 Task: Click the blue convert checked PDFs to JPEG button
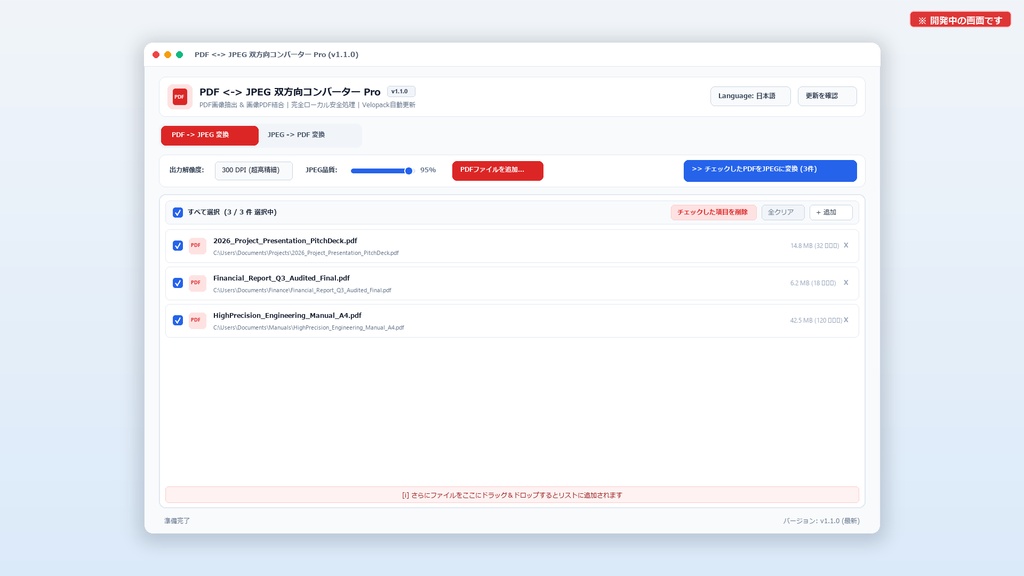pyautogui.click(x=770, y=170)
